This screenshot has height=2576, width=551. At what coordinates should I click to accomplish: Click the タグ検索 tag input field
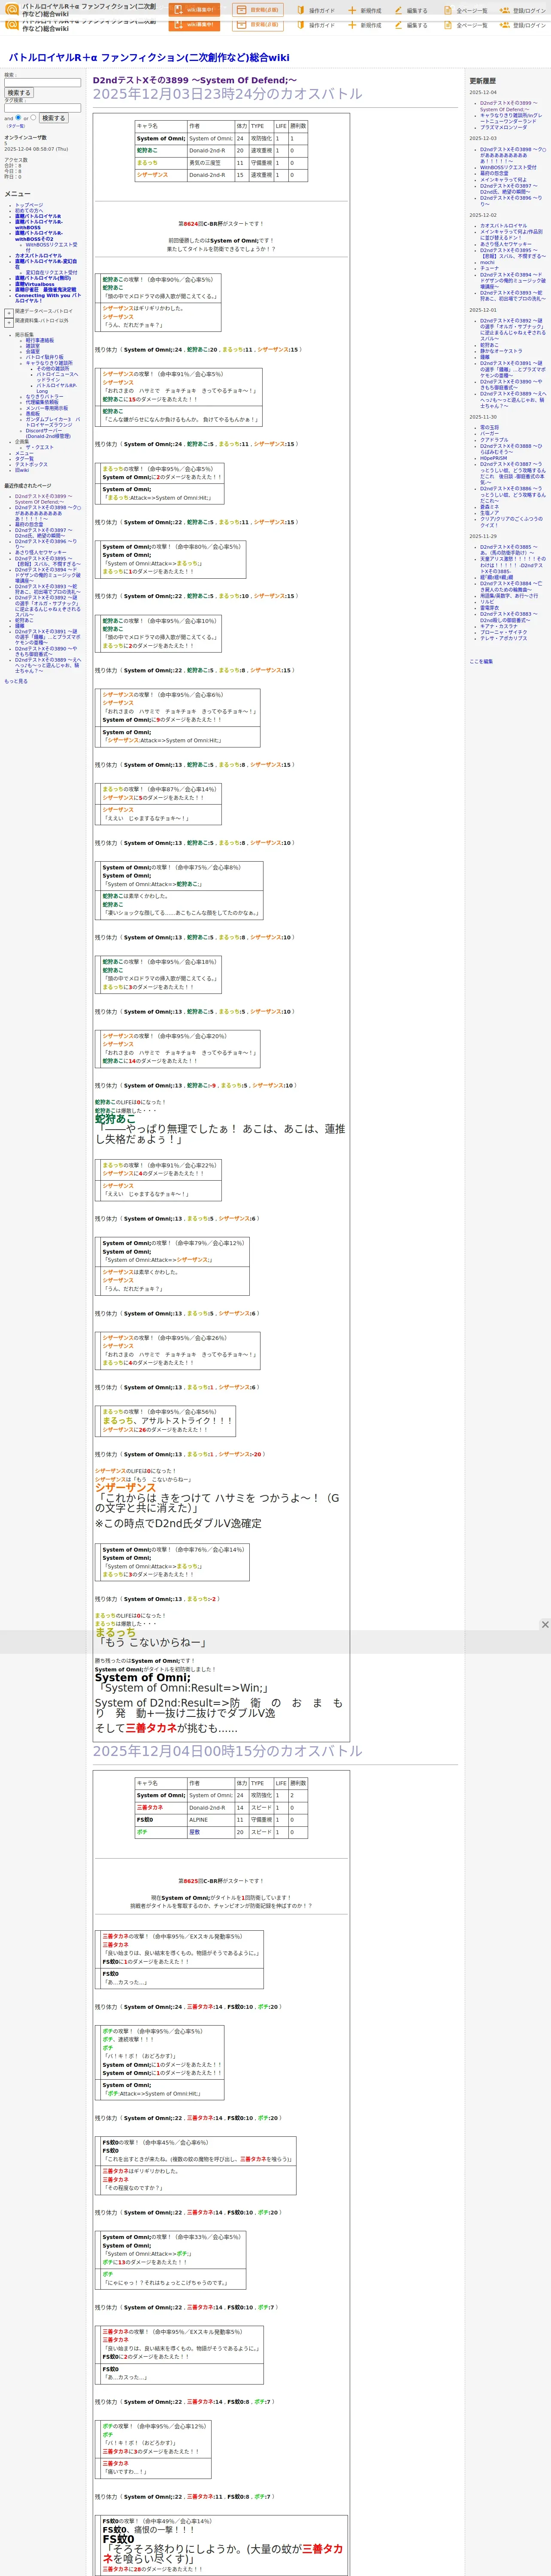(42, 108)
